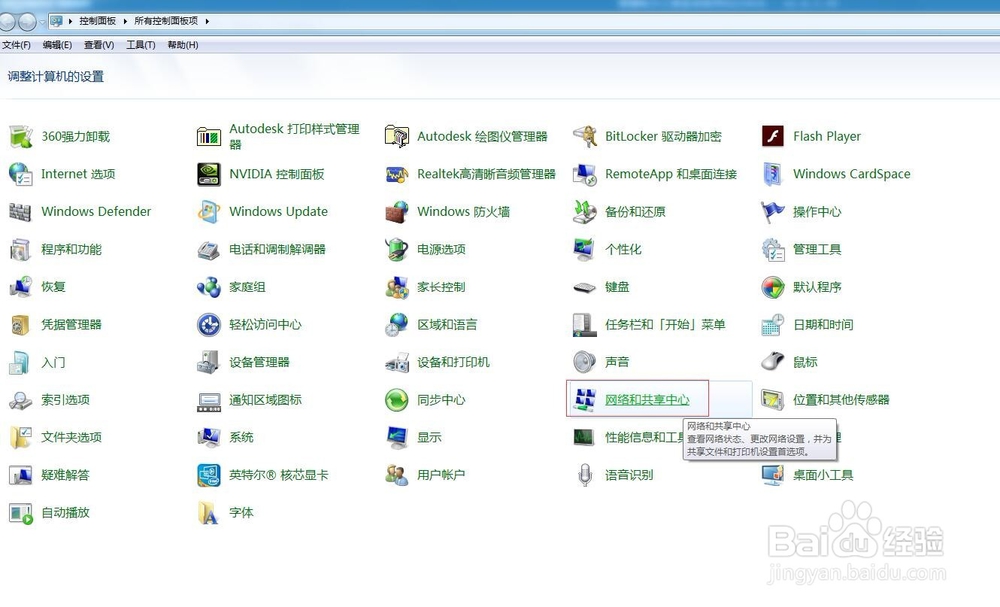Open the Flash Player icon
Screen dimensions: 1000x607
coord(772,136)
